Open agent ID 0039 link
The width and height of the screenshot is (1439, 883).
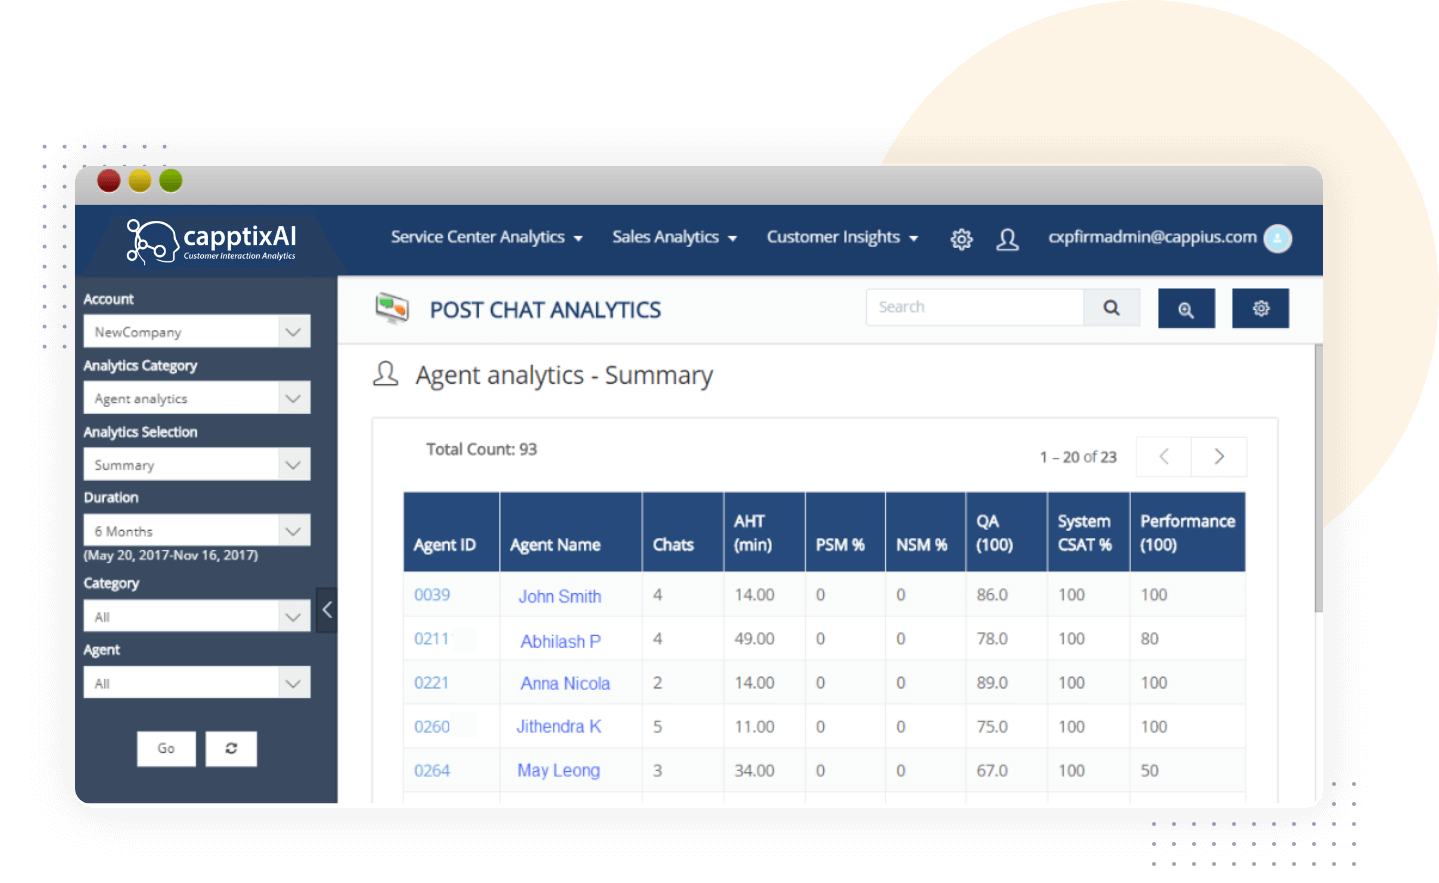(432, 595)
